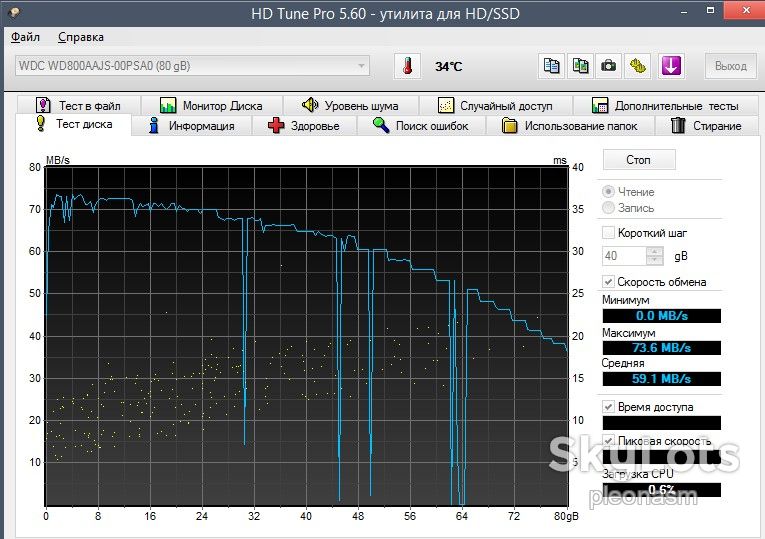Click the "Максимум" label

click(x=628, y=333)
